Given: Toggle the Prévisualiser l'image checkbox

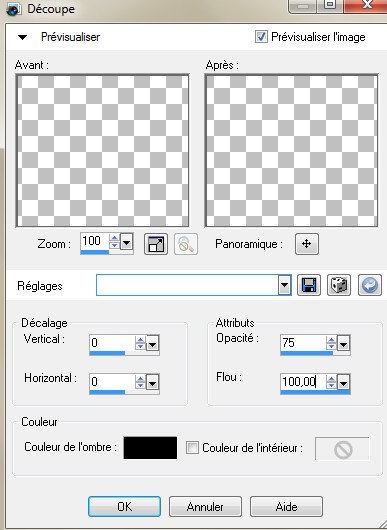Looking at the screenshot, I should 261,37.
